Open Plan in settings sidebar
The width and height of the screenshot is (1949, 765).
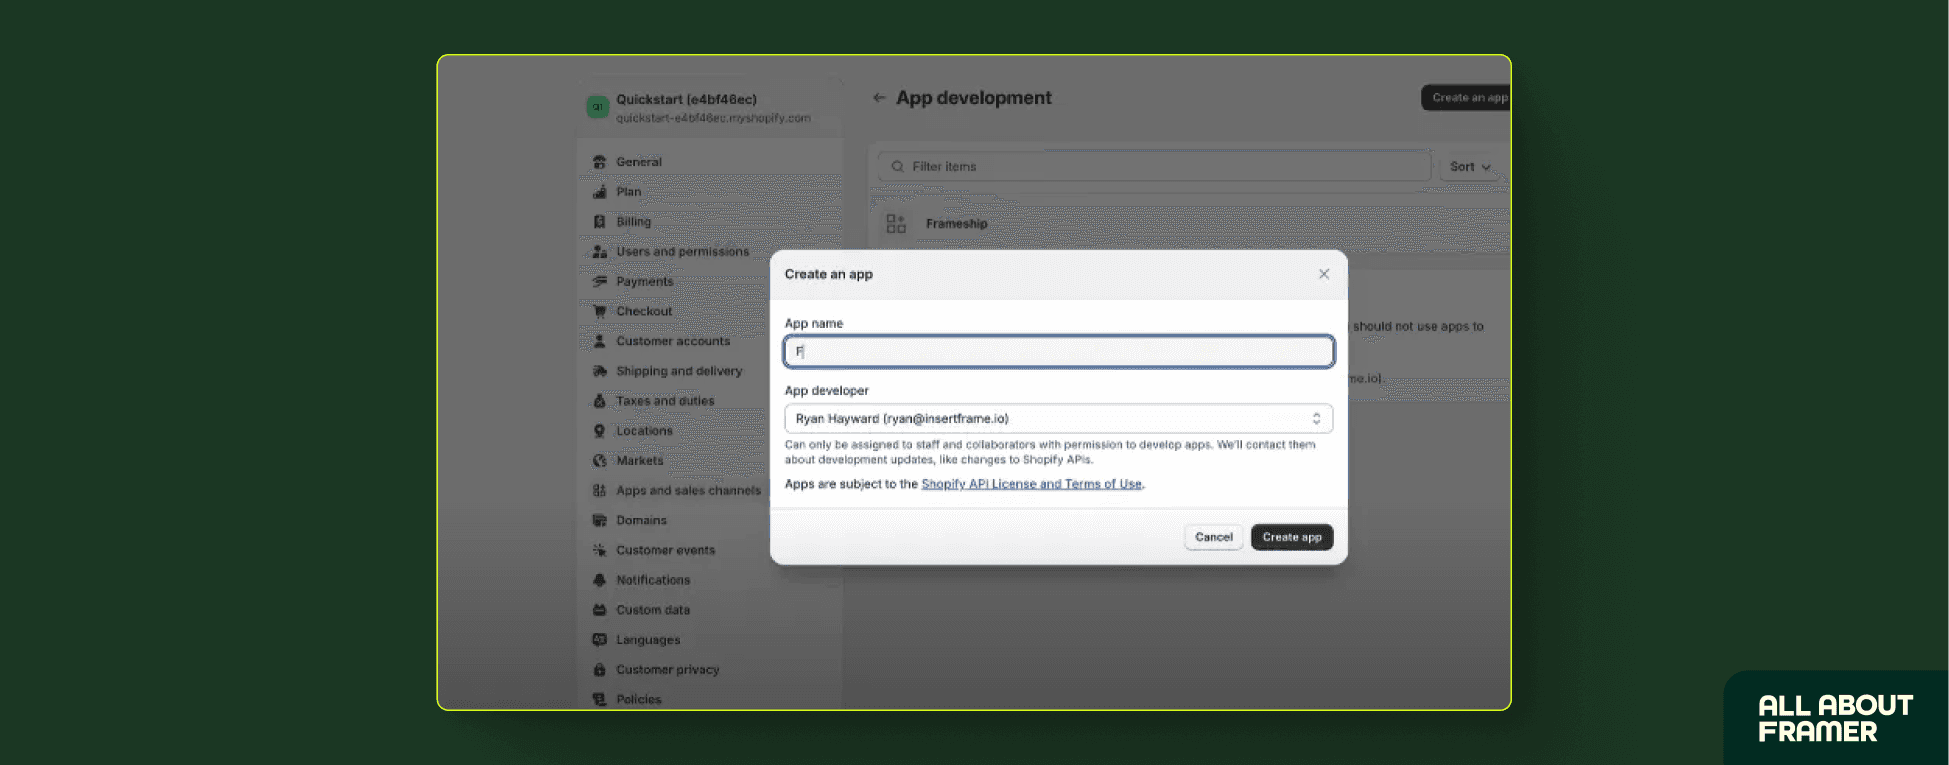[629, 192]
